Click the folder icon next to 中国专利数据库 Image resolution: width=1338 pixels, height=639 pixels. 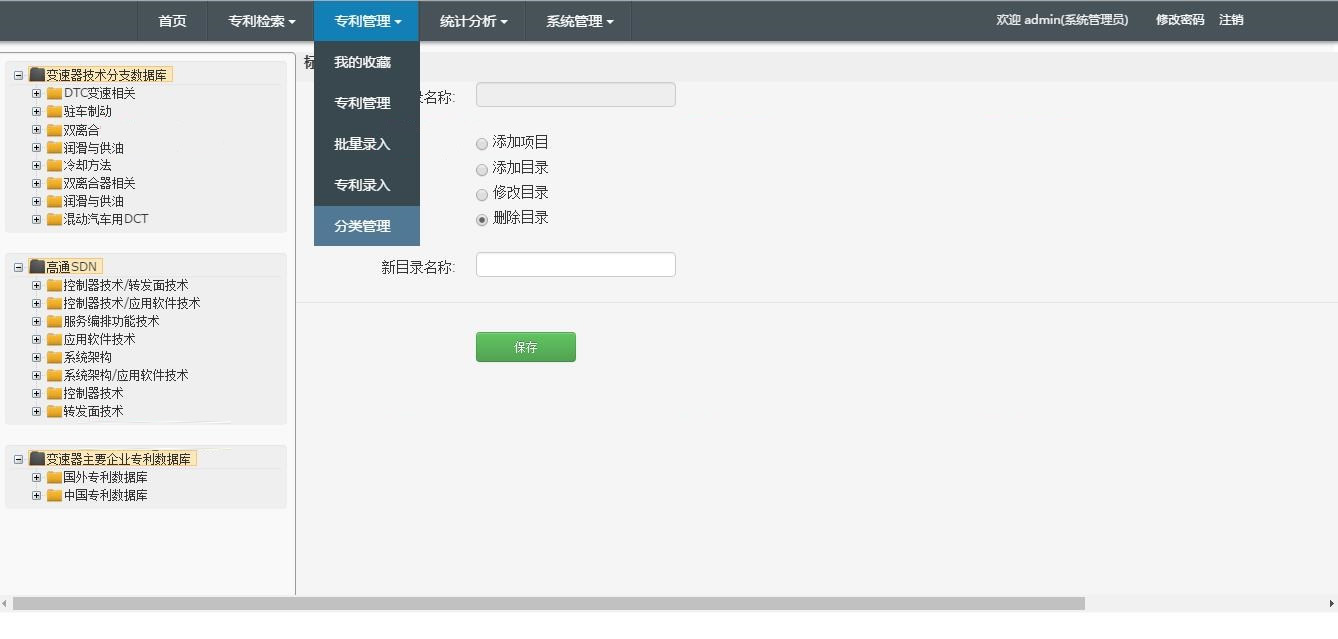click(52, 495)
